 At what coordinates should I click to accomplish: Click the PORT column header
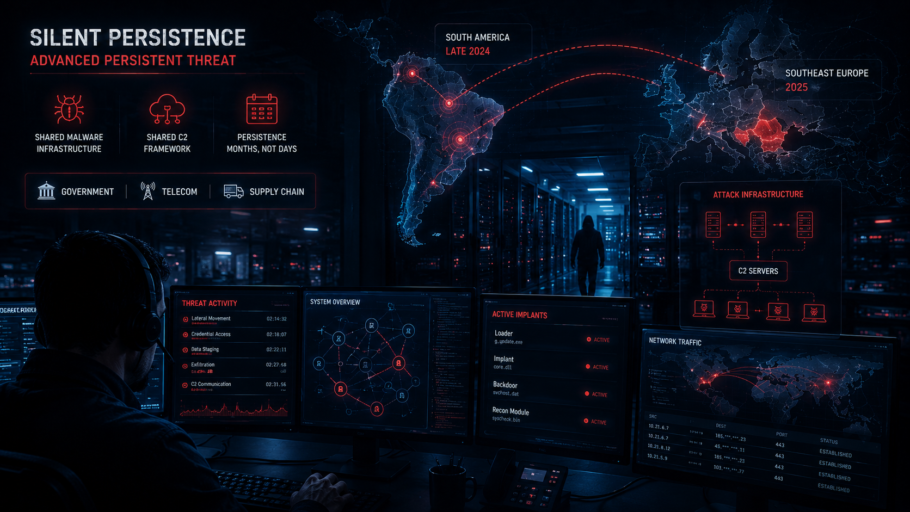(781, 434)
